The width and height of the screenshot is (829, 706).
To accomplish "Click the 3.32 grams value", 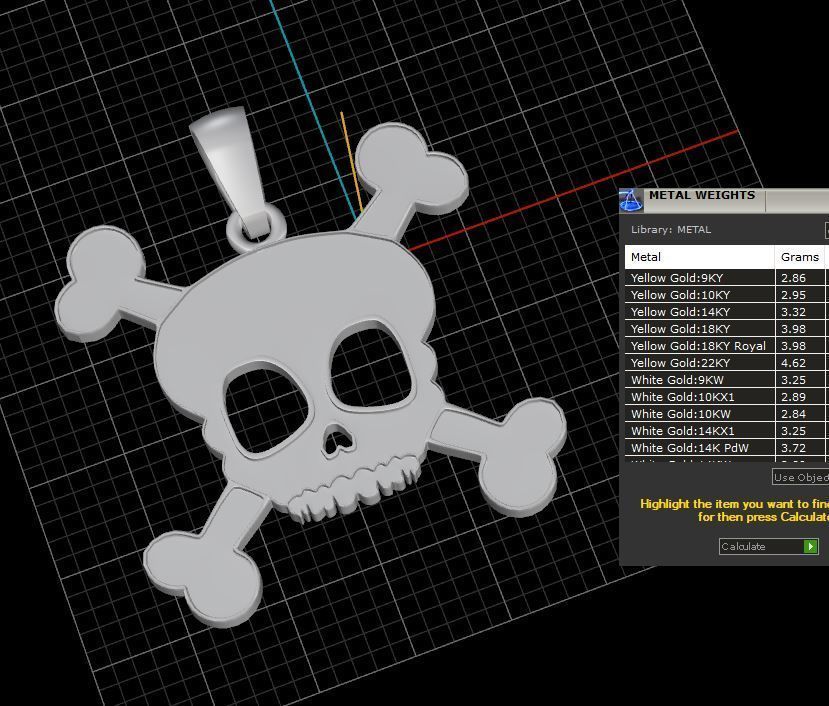I will [794, 311].
